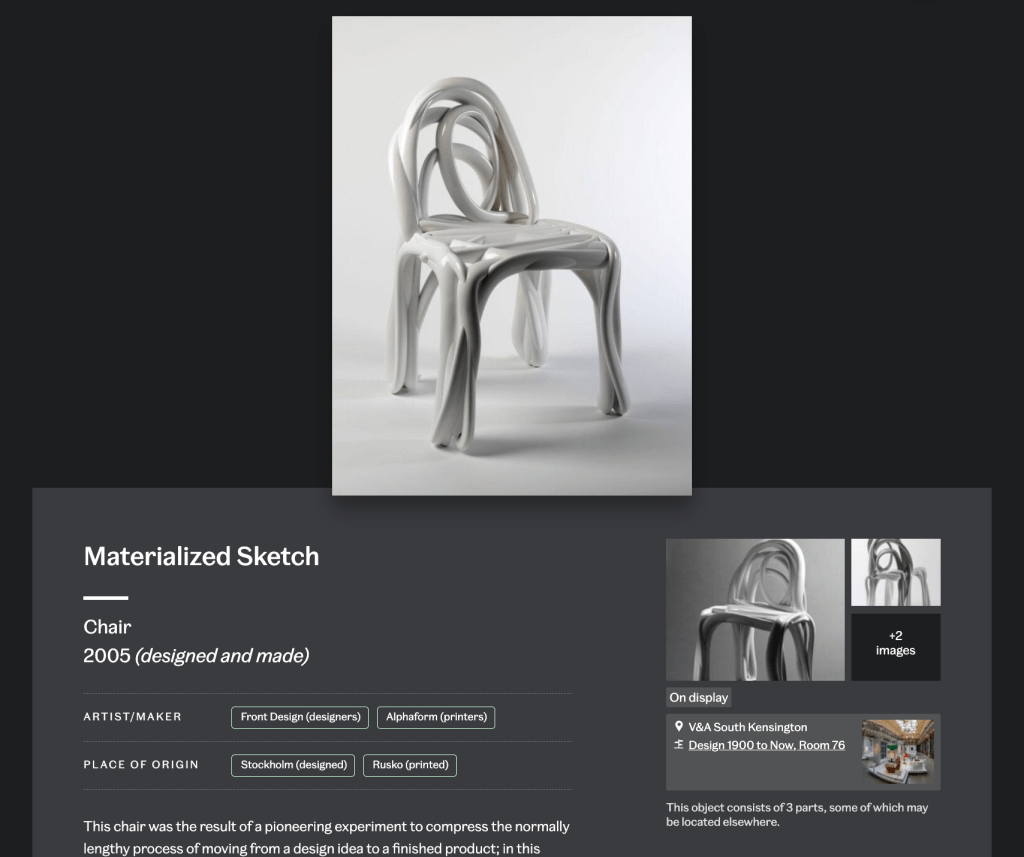The image size is (1024, 857).
Task: Click the chair description paragraph
Action: click(327, 837)
